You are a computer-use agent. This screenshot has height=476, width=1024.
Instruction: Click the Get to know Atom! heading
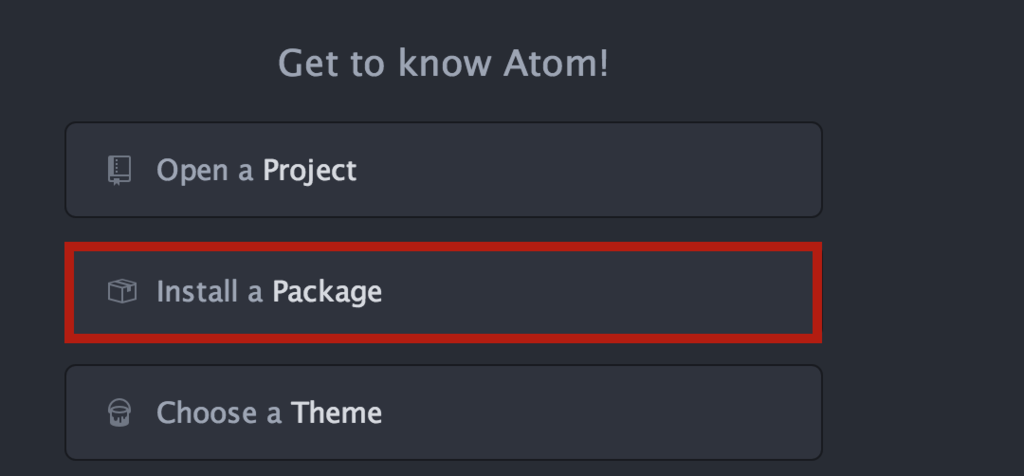[x=443, y=63]
